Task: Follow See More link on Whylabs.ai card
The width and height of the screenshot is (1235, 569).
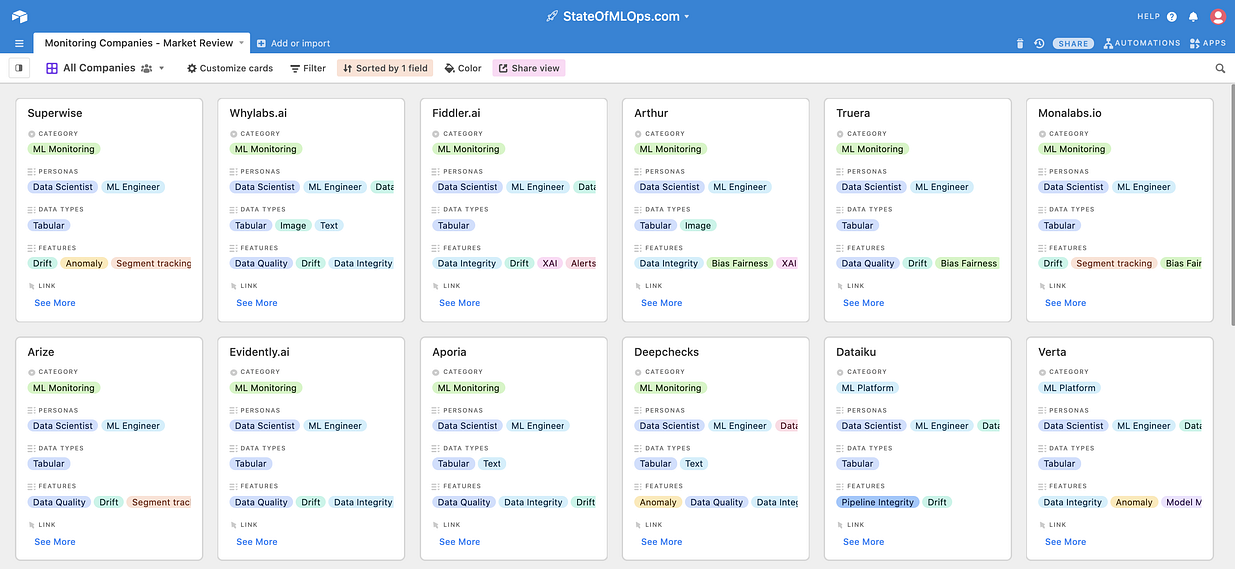Action: pos(257,303)
